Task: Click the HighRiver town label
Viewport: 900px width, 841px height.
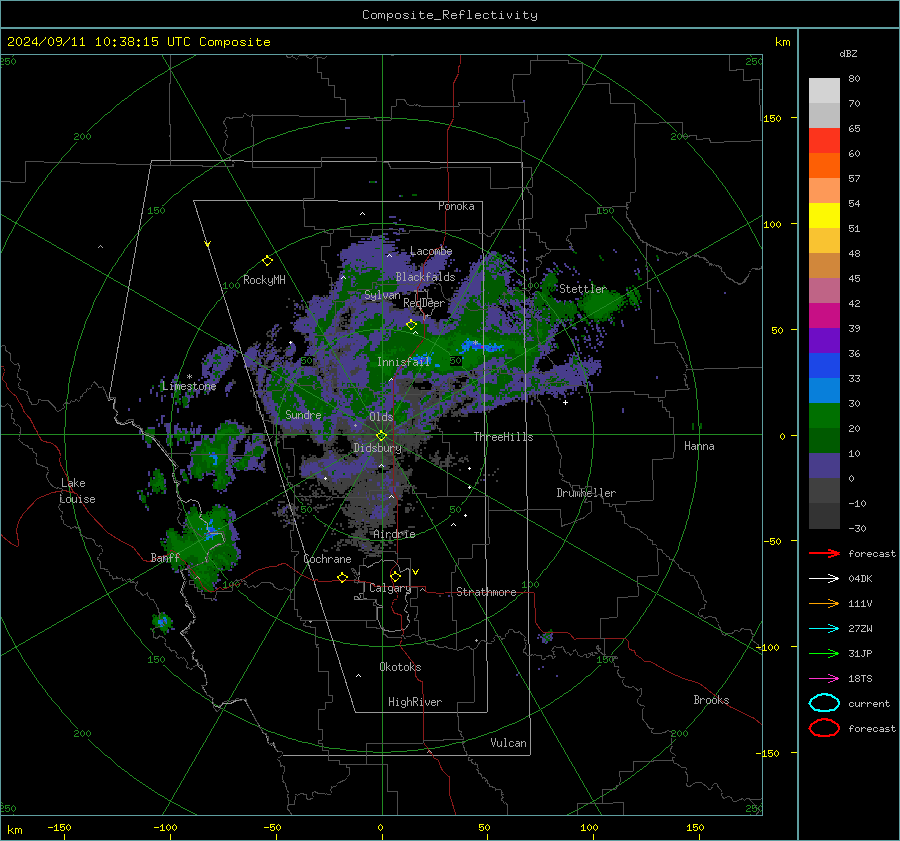Action: coord(415,702)
